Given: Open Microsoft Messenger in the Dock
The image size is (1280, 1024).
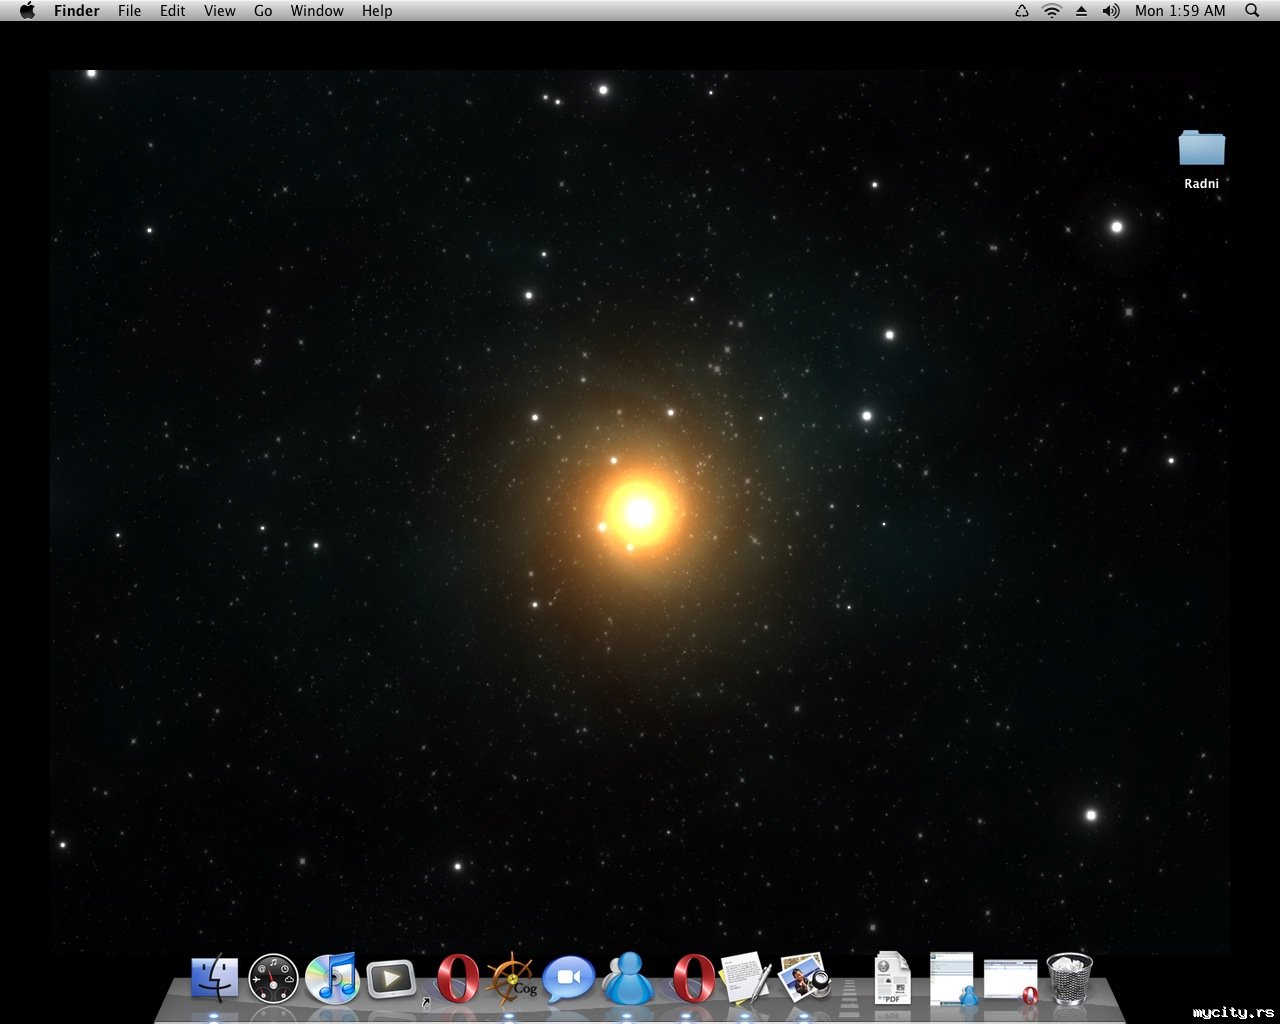Looking at the screenshot, I should click(628, 978).
